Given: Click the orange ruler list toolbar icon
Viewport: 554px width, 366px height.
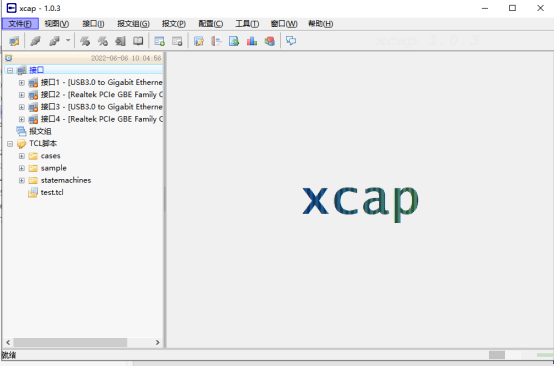Looking at the screenshot, I should coord(216,41).
